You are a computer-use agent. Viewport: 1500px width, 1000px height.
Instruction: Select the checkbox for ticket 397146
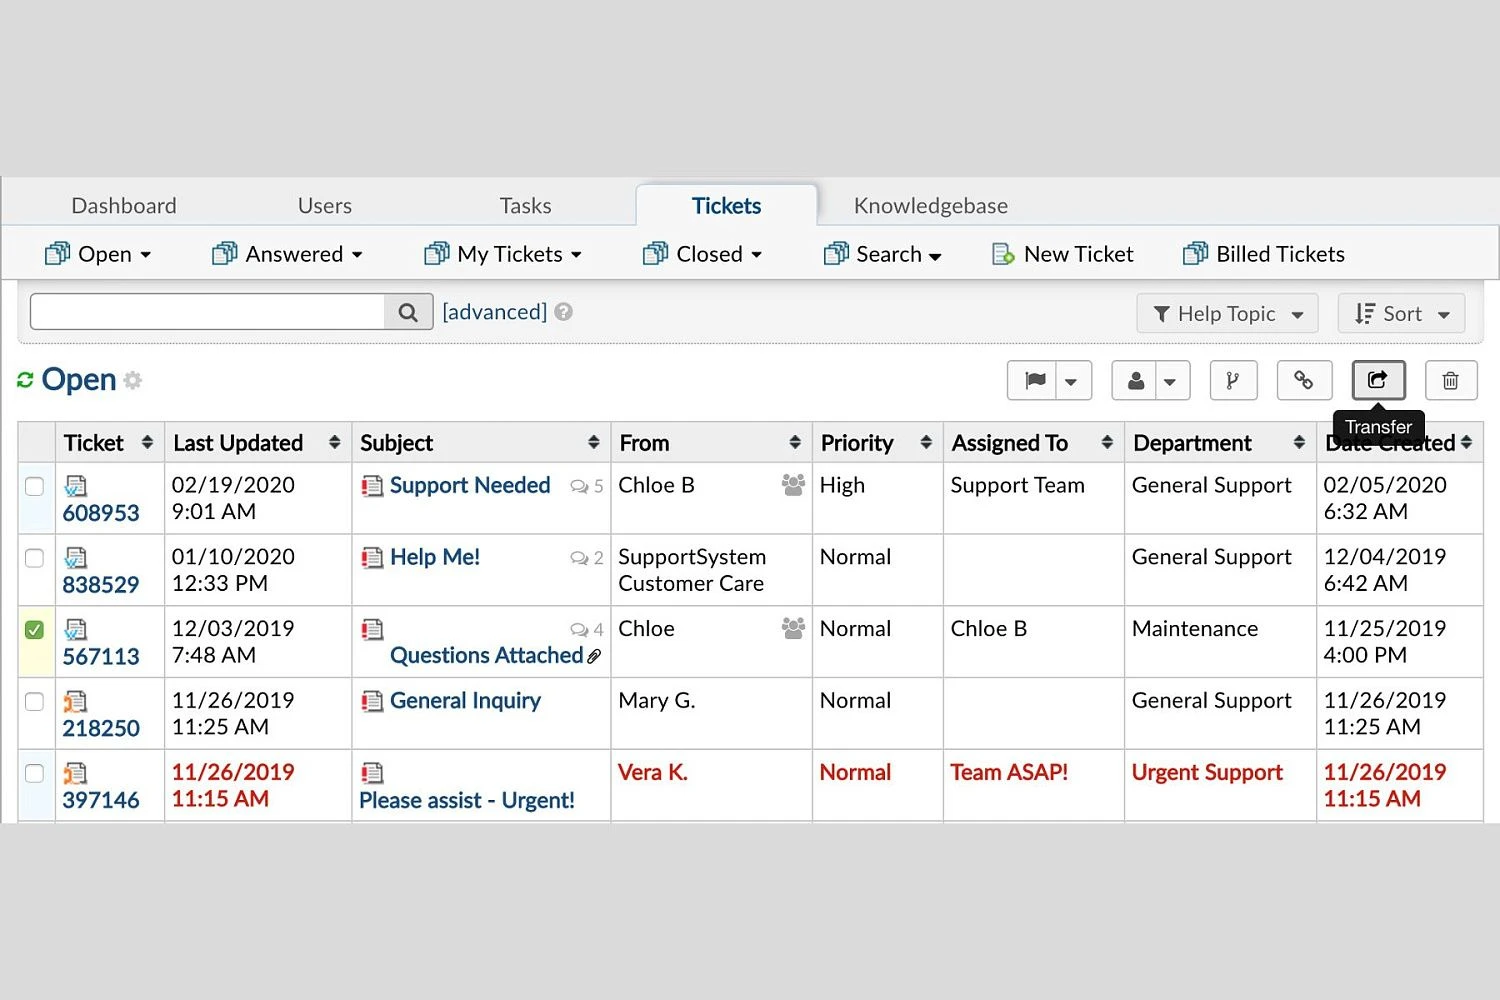pyautogui.click(x=35, y=773)
